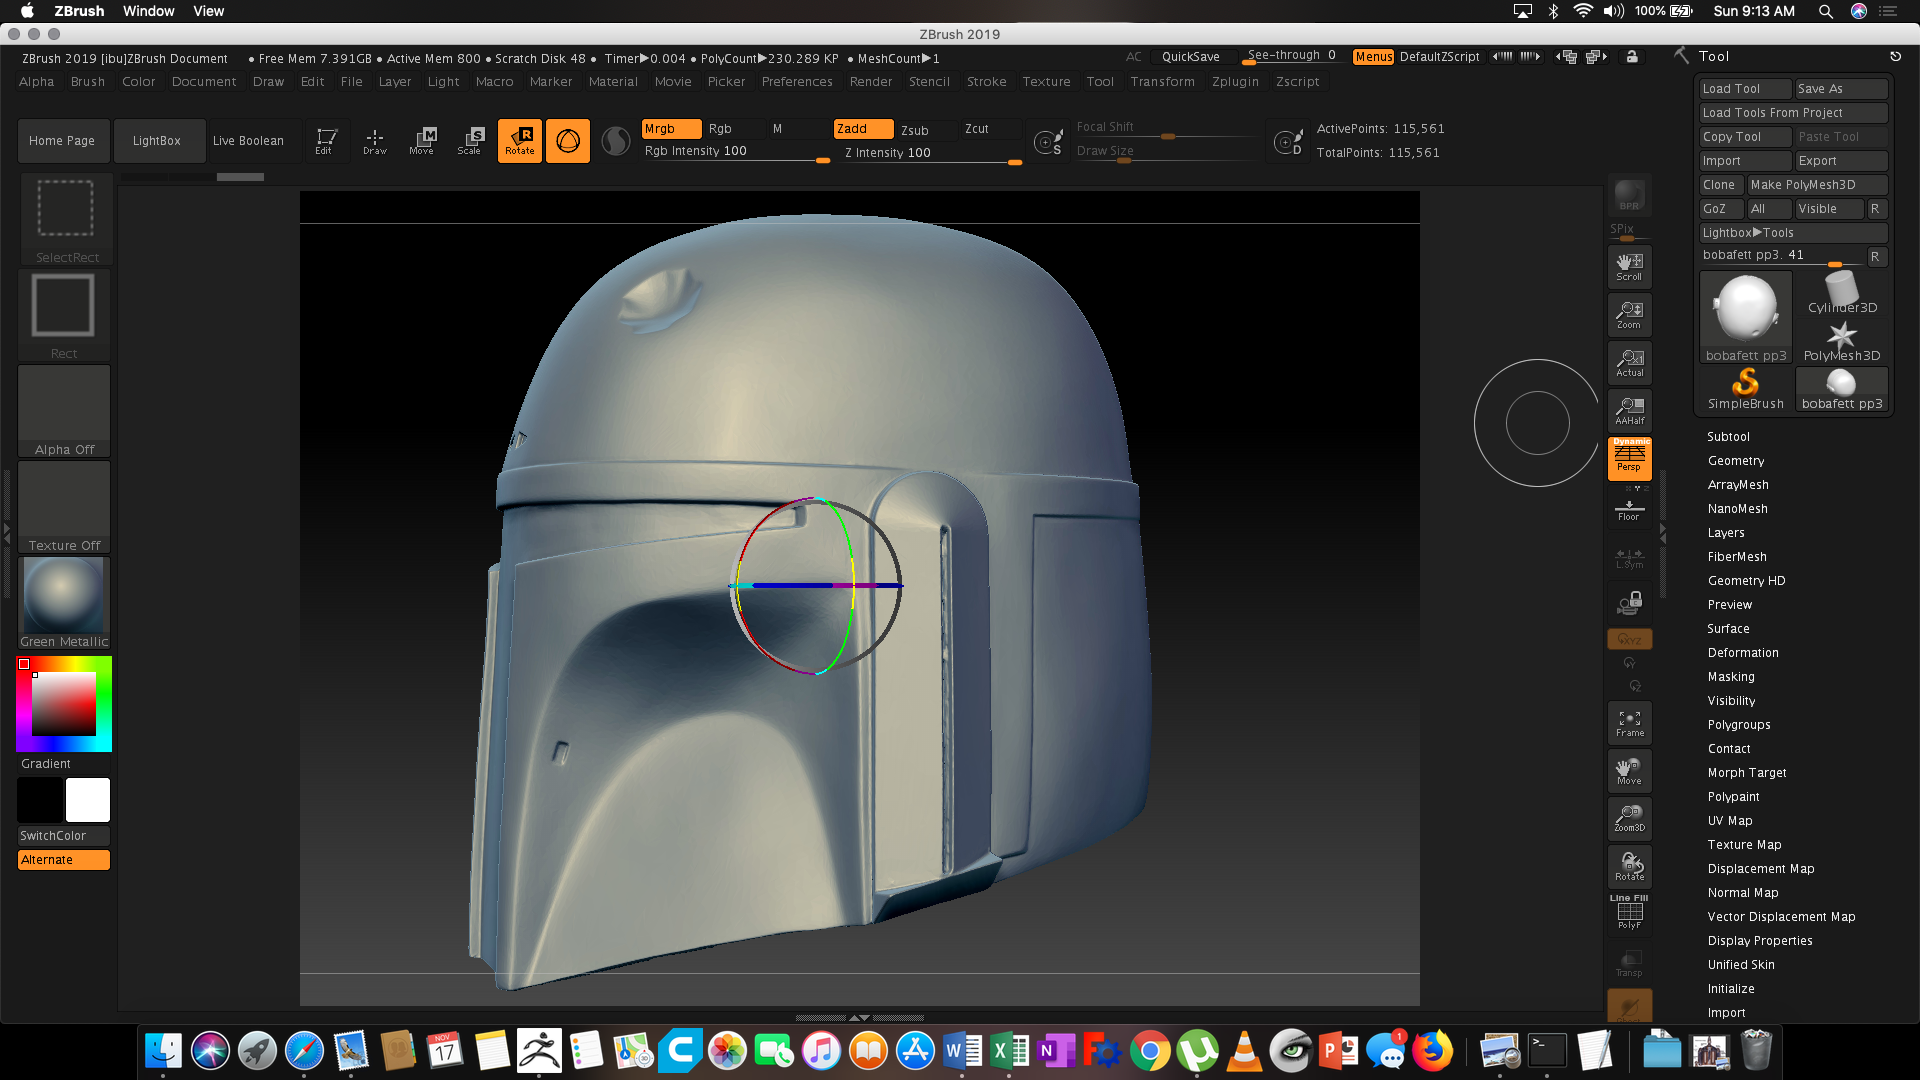The width and height of the screenshot is (1920, 1080).
Task: Toggle Perspective (Persp) button
Action: (1629, 458)
